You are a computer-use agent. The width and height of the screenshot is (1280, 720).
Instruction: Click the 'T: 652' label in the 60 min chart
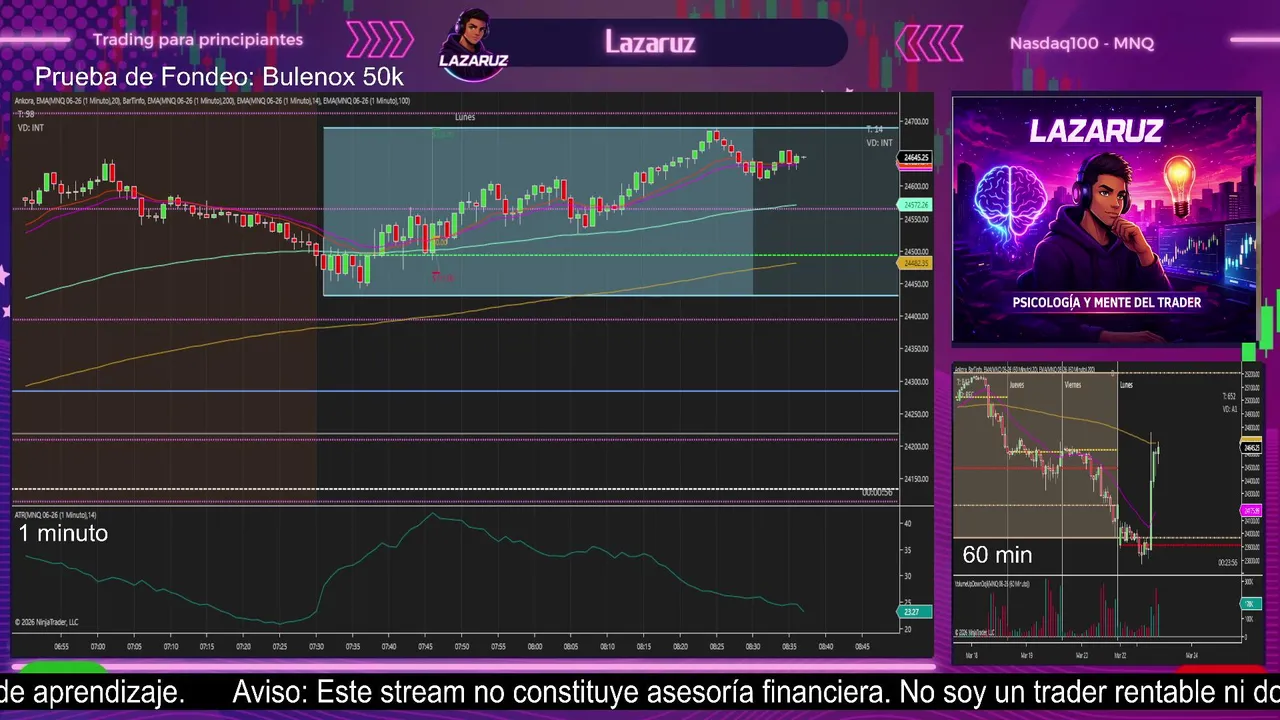pyautogui.click(x=1229, y=397)
